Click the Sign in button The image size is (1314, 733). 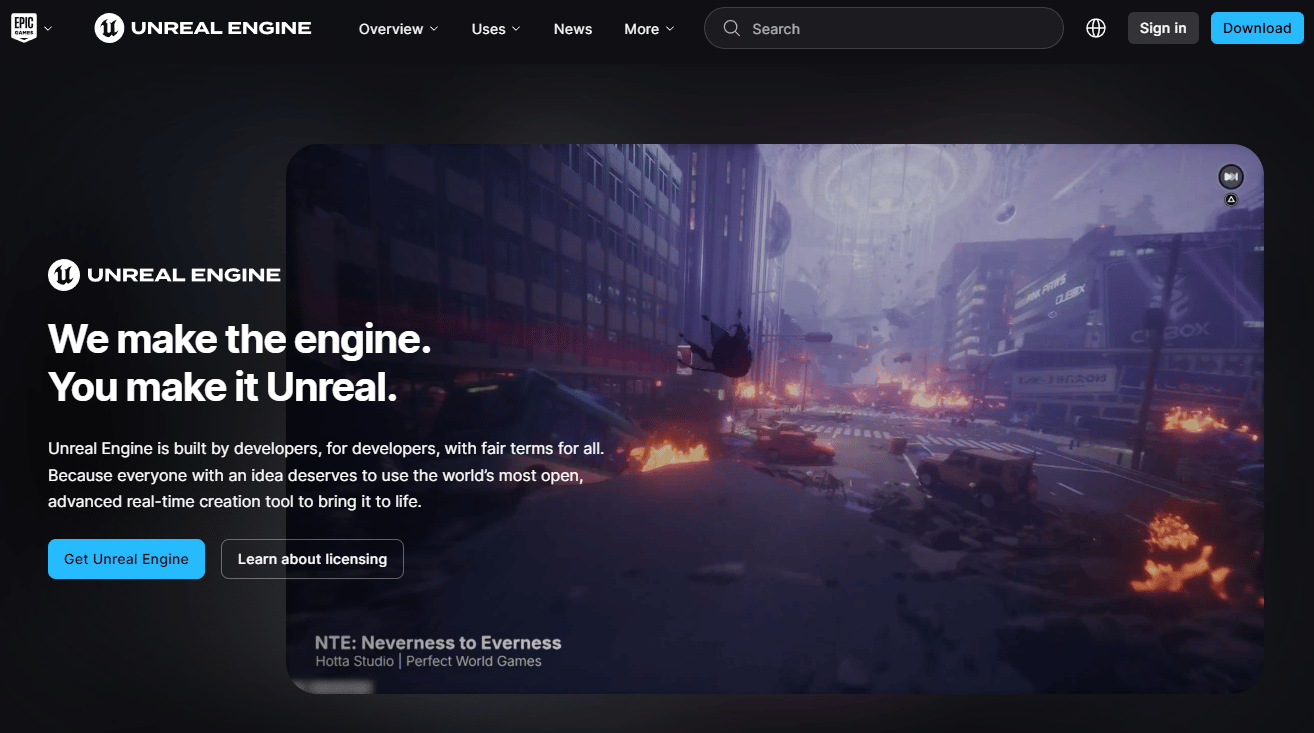1163,28
